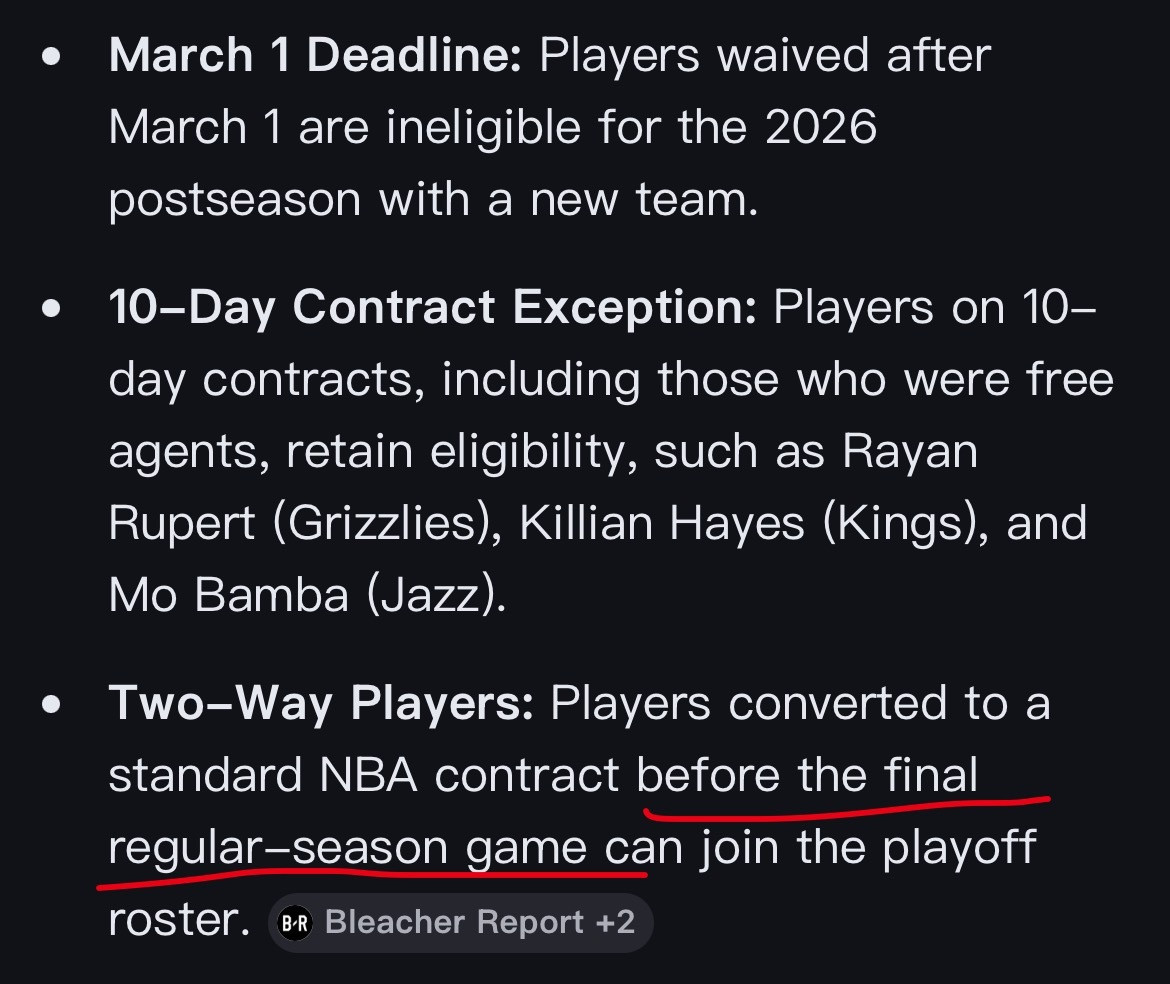The image size is (1170, 984).
Task: Click the name "Rayan" in the text
Action: (x=910, y=453)
